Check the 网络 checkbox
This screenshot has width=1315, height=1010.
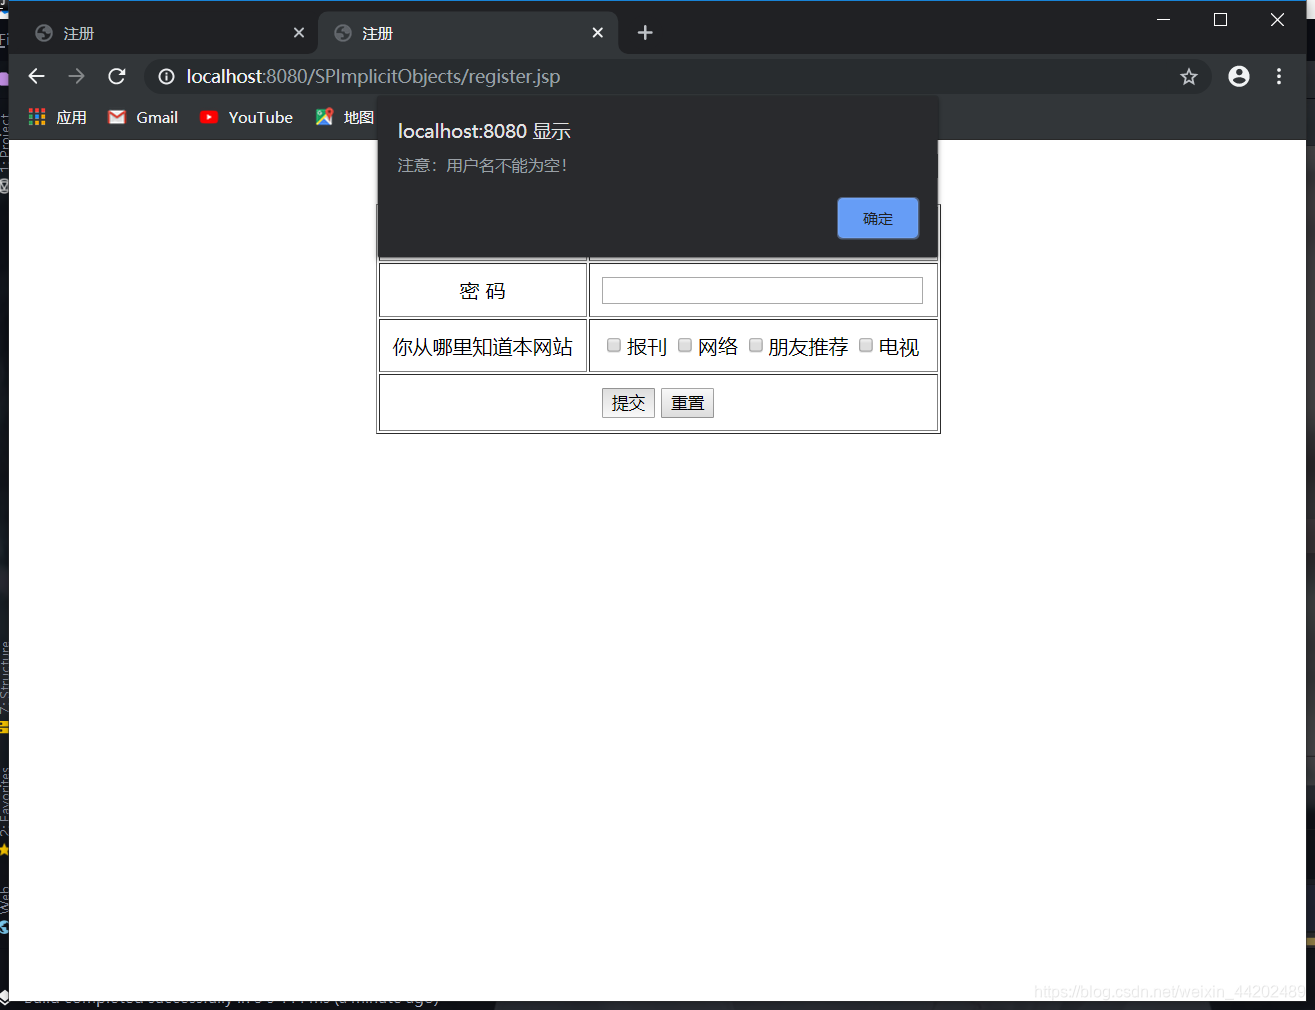tap(685, 345)
